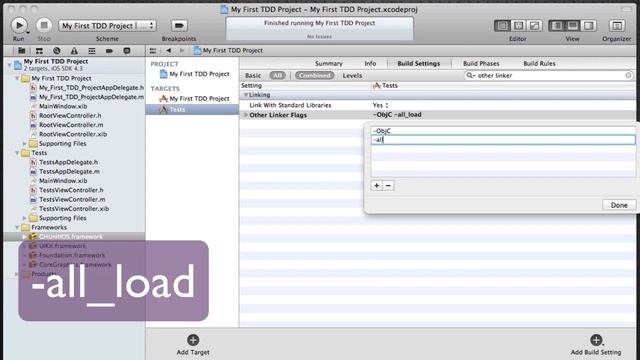Go back in editor history

[x=169, y=51]
